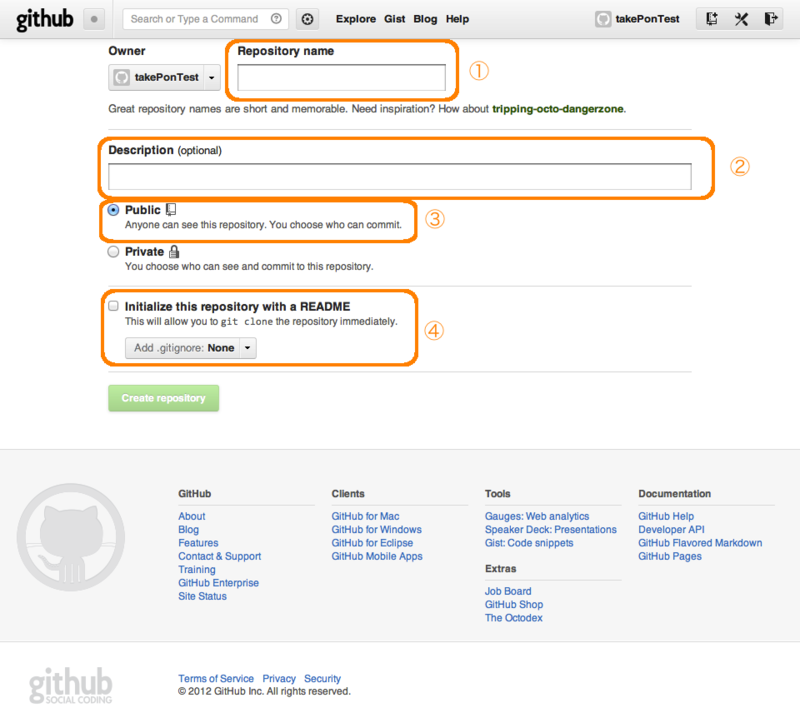Open GitHub Mobile Apps link
The width and height of the screenshot is (800, 713).
(377, 556)
